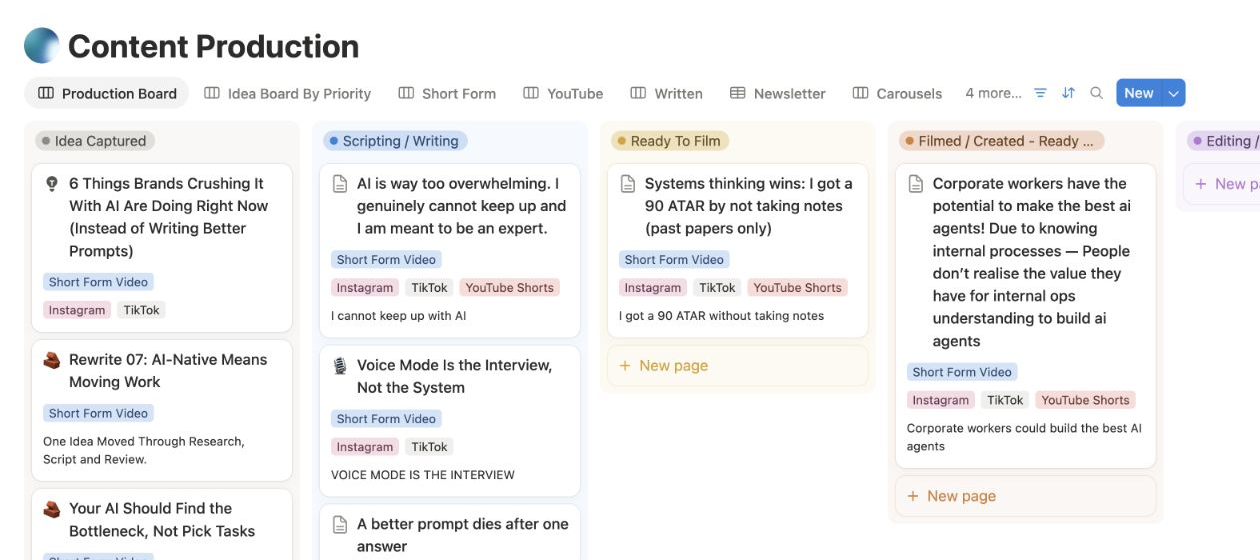Viewport: 1260px width, 560px height.
Task: Click the YouTube Shorts tag on the Systems thinking wins card
Action: pyautogui.click(x=797, y=287)
